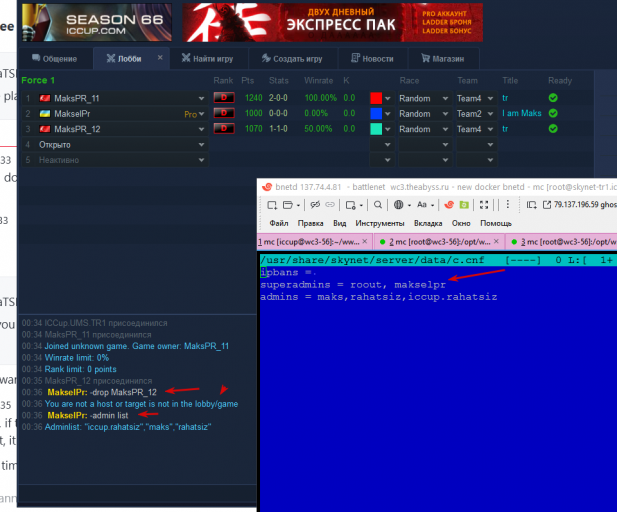Click the add-tab icon left of 79.137.196.59
Image resolution: width=617 pixels, height=512 pixels.
pos(532,205)
